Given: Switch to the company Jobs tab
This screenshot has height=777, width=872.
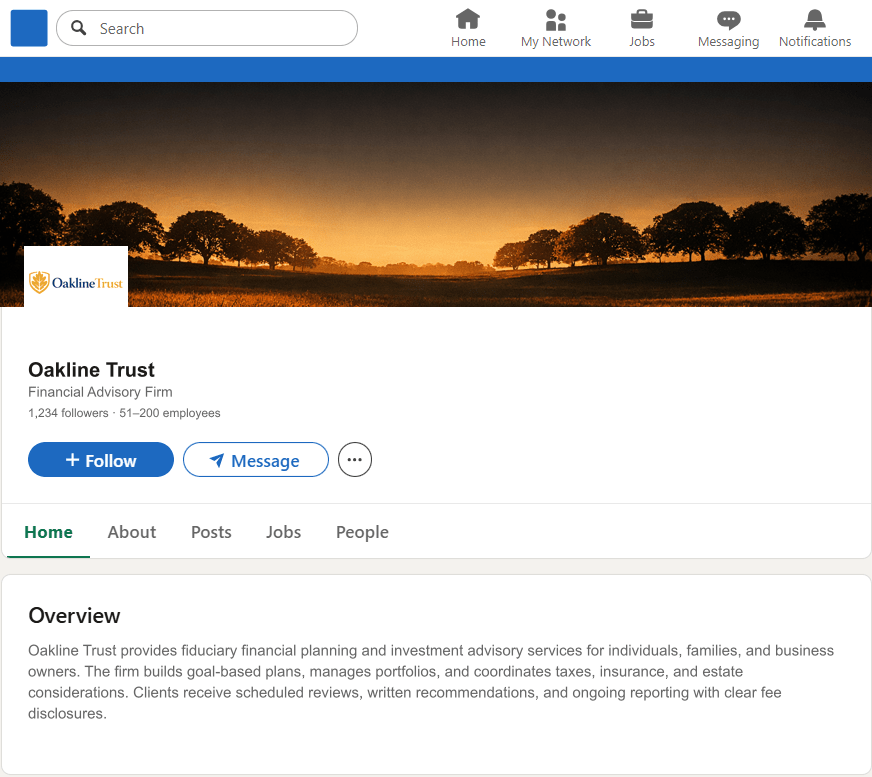Looking at the screenshot, I should [x=284, y=532].
